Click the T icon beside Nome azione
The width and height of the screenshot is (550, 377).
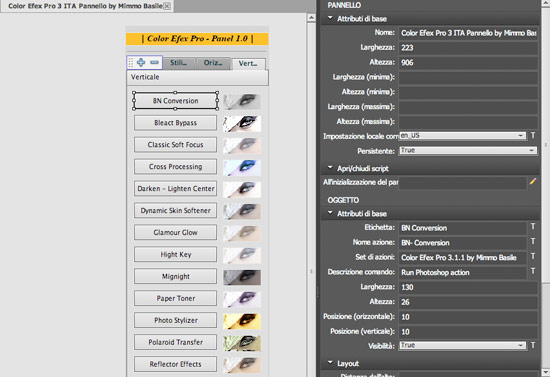tap(533, 241)
